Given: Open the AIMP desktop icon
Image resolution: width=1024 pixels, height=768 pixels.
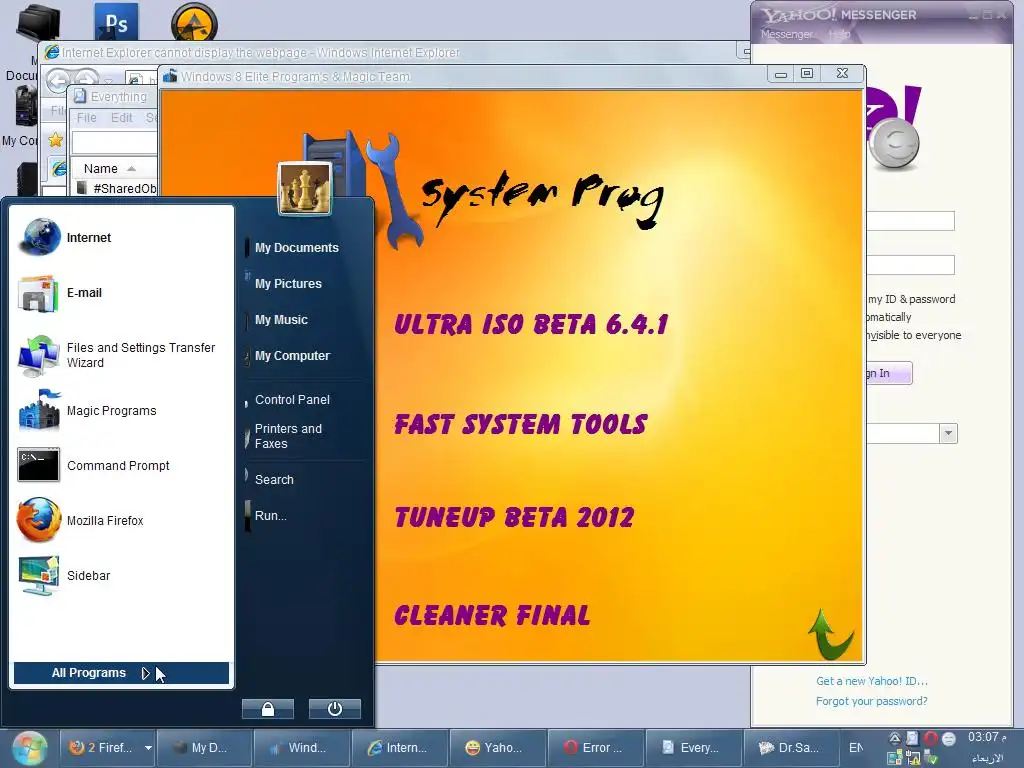Looking at the screenshot, I should (194, 23).
